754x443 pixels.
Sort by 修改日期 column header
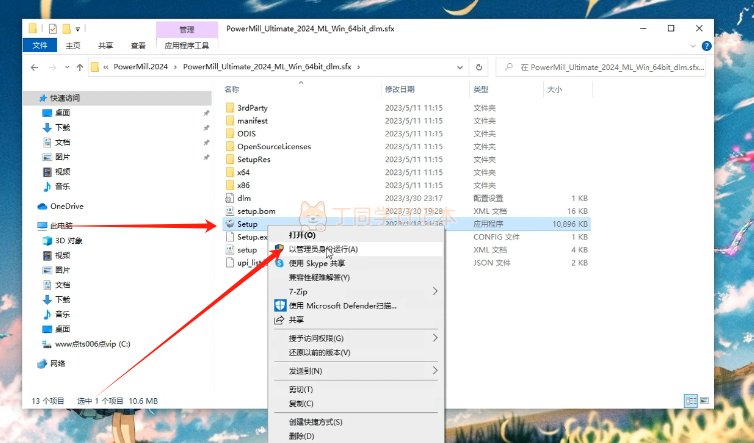tap(400, 89)
